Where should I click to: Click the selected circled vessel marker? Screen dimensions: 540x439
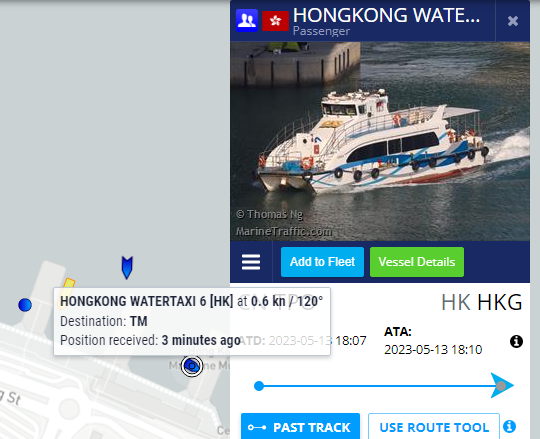(192, 366)
